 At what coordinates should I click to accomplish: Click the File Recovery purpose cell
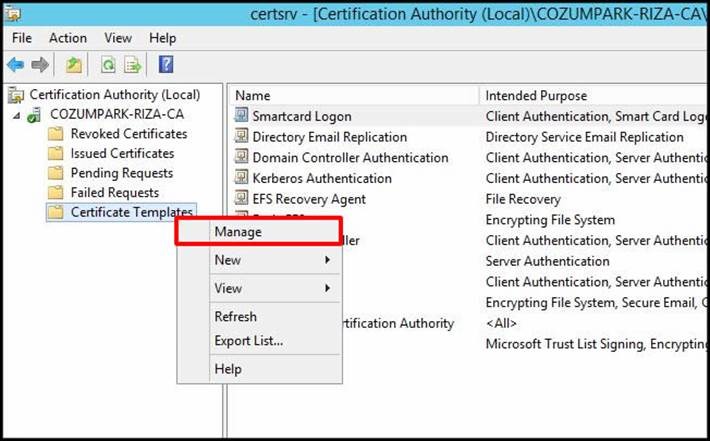[523, 199]
